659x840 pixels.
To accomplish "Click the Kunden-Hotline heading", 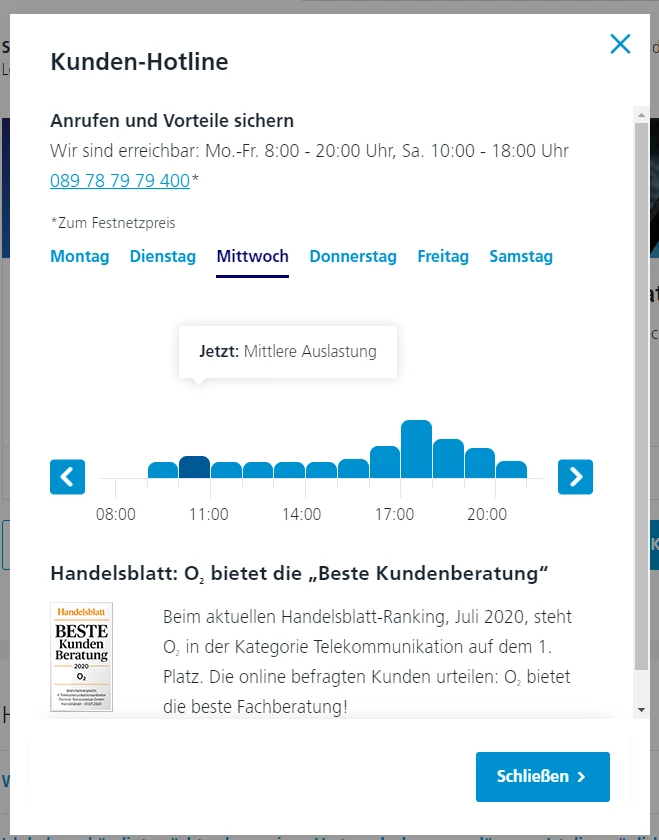I will point(139,62).
